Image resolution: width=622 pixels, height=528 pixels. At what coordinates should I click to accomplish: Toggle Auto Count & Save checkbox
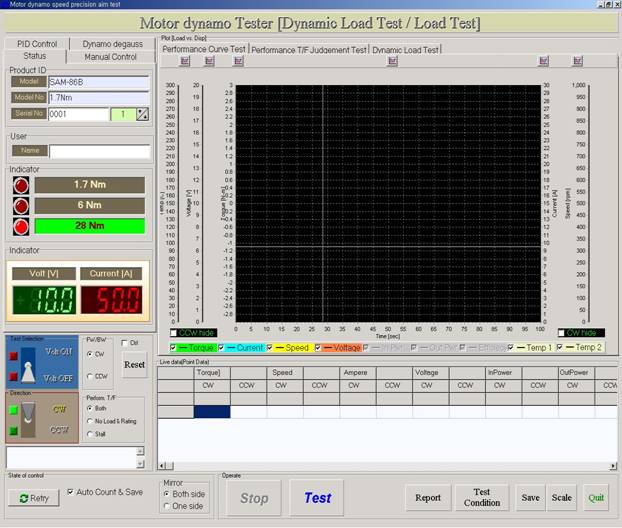(70, 492)
